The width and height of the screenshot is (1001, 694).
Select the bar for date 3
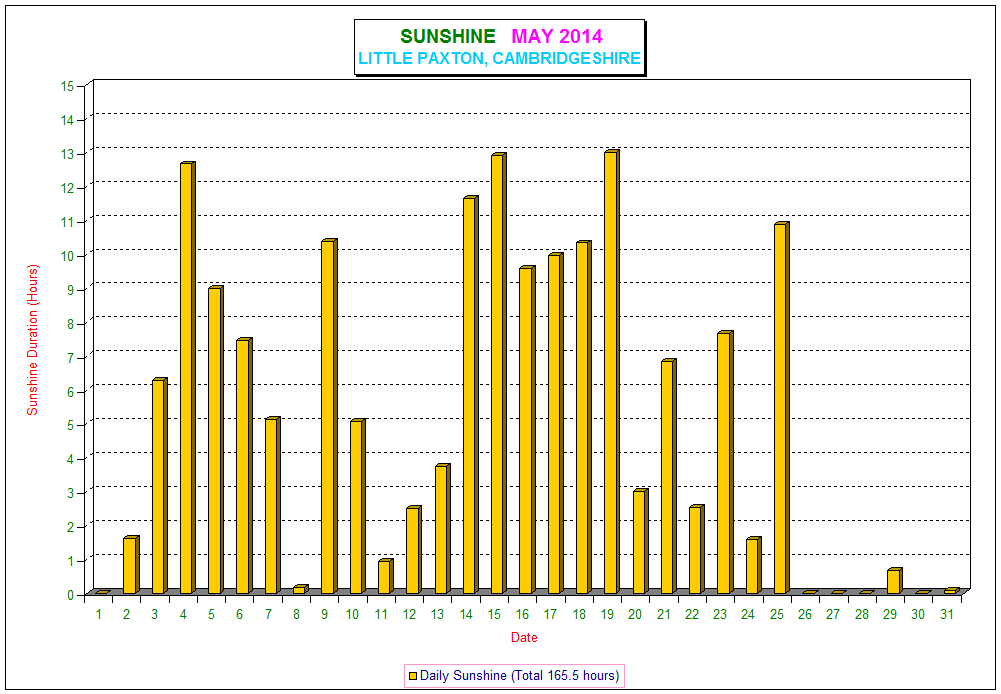(x=159, y=487)
